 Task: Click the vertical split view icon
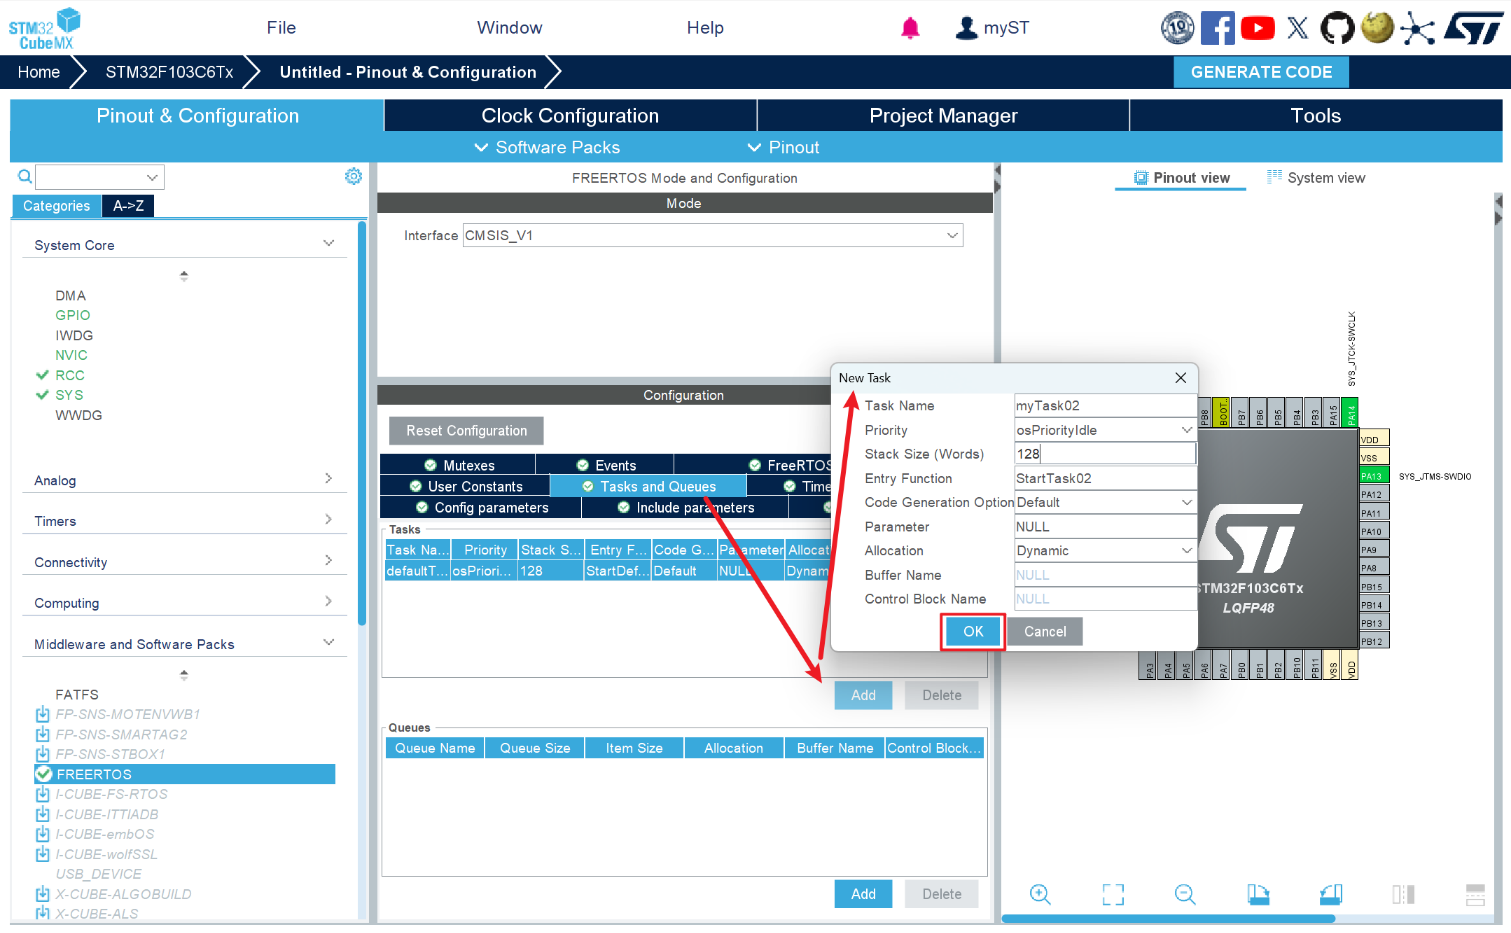pos(1403,894)
